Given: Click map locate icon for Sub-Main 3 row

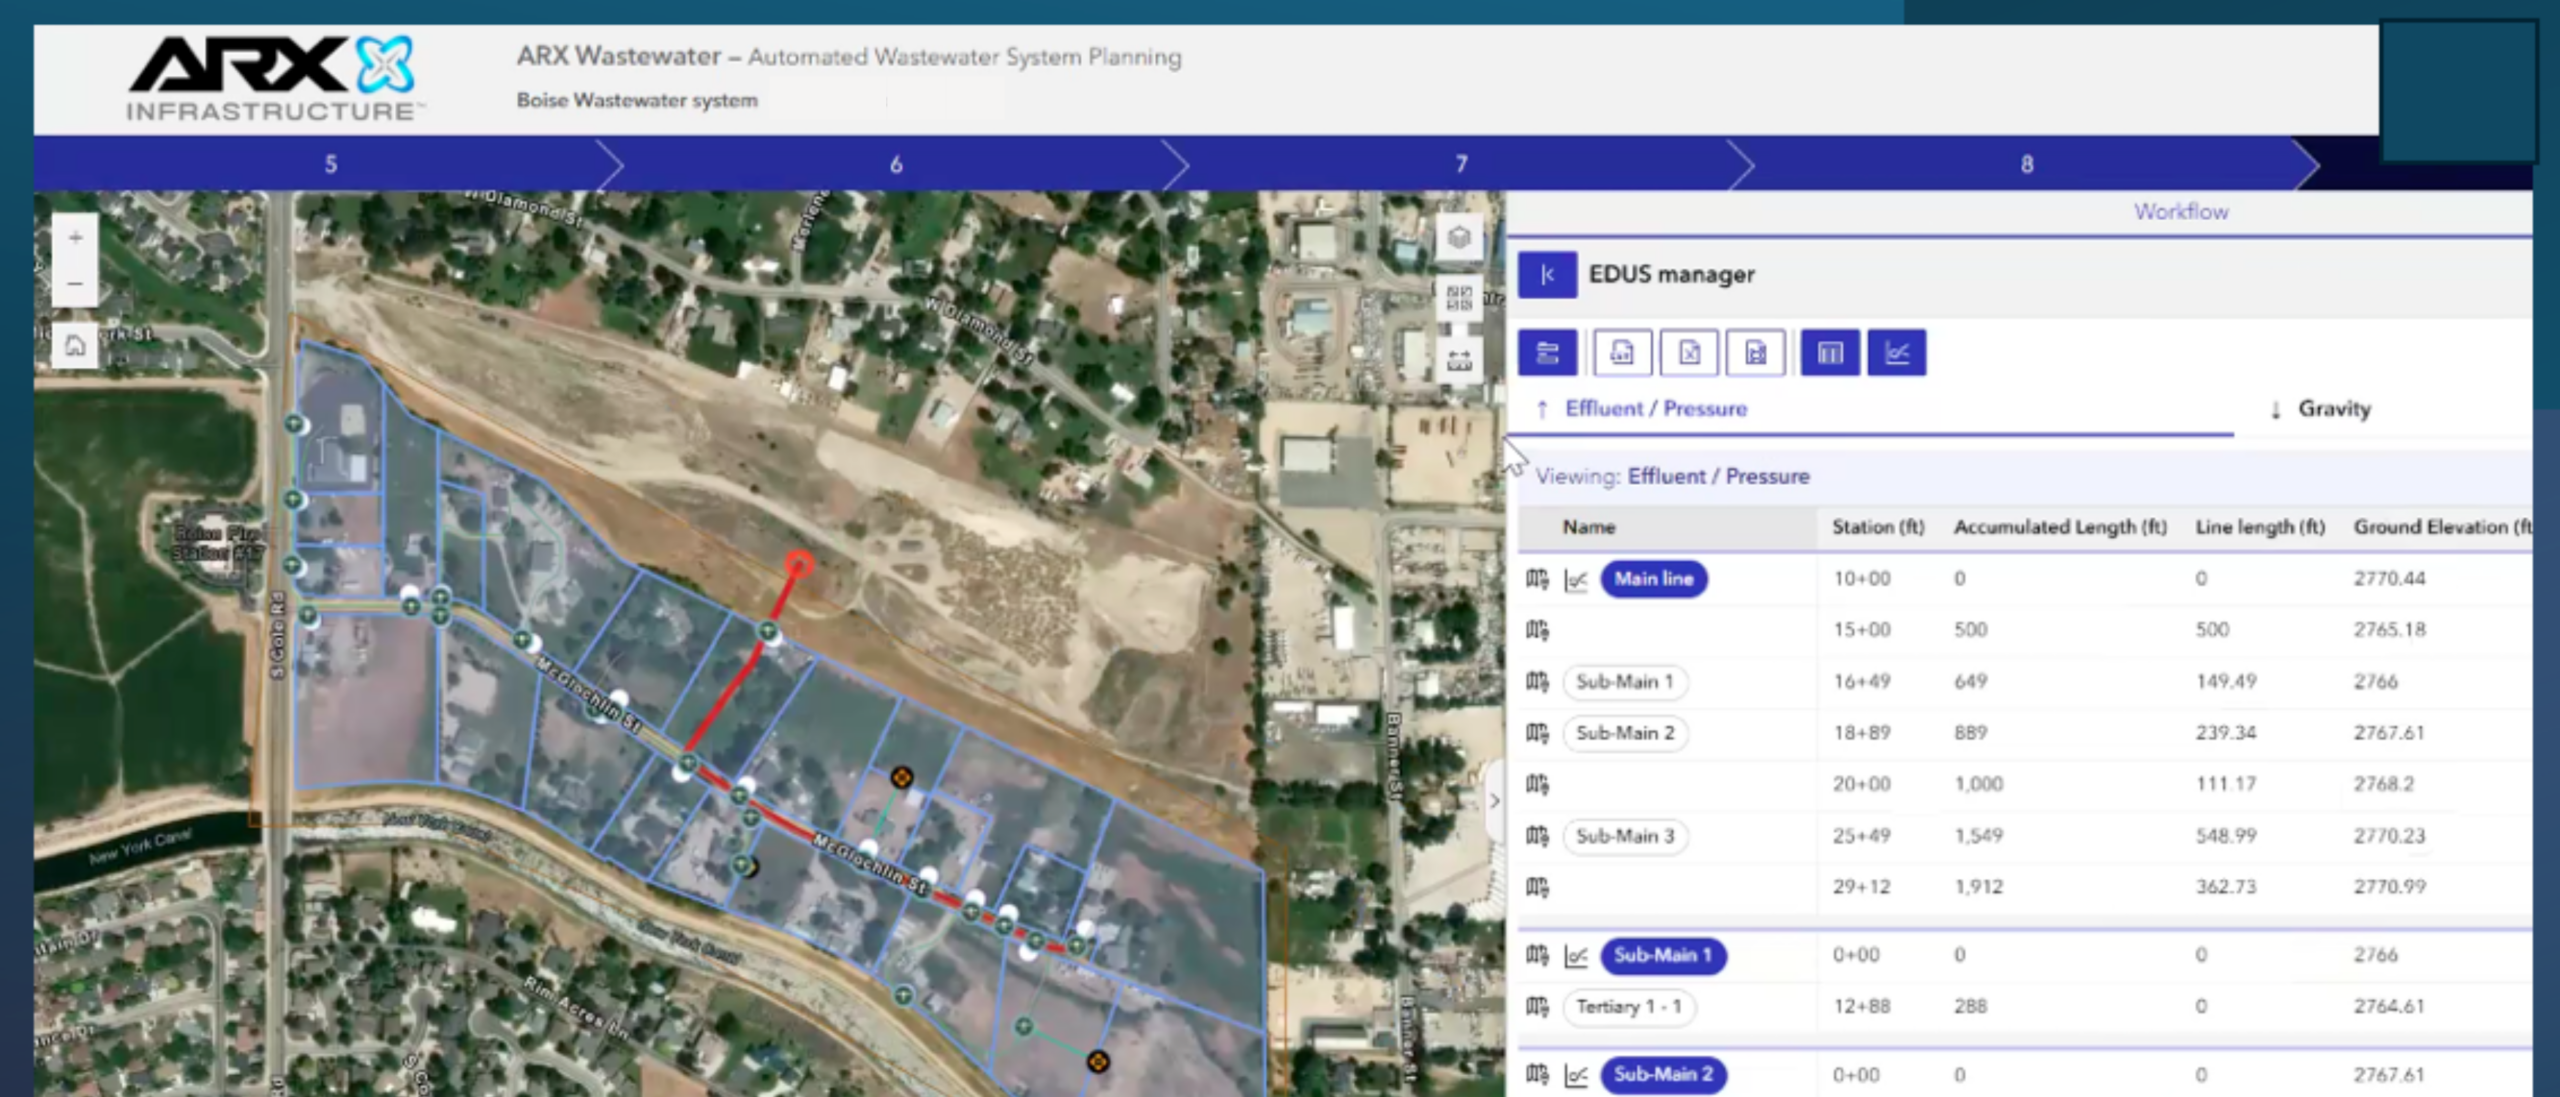Looking at the screenshot, I should pyautogui.click(x=1537, y=836).
